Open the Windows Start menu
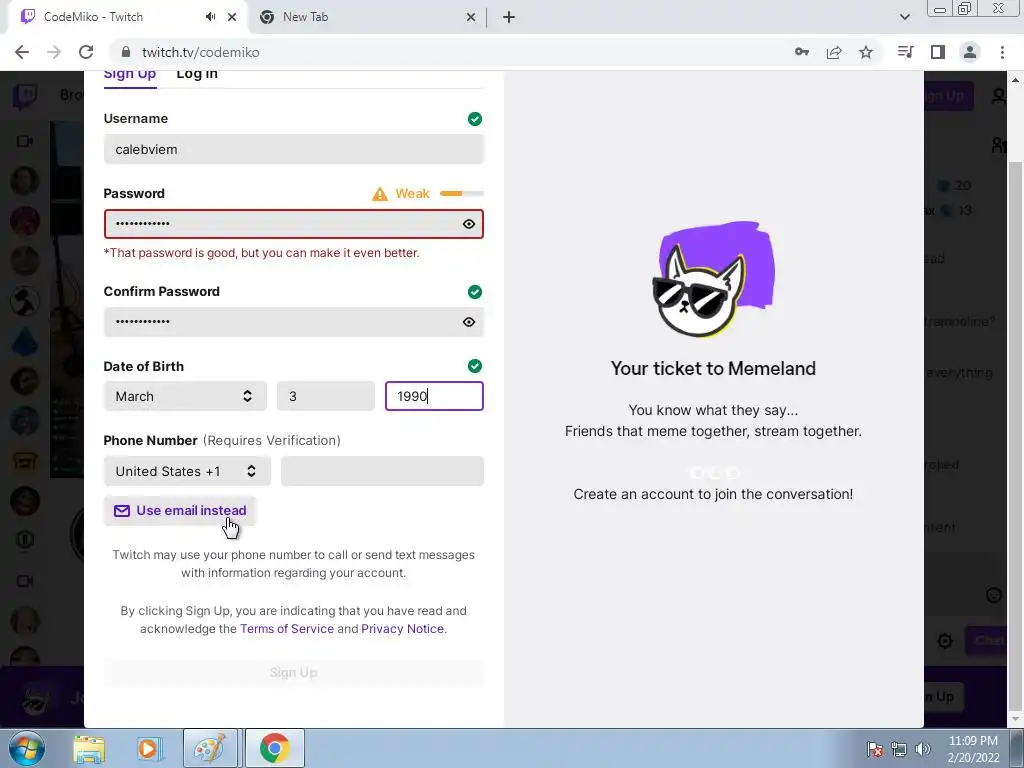Viewport: 1024px width, 768px height. click(x=26, y=748)
